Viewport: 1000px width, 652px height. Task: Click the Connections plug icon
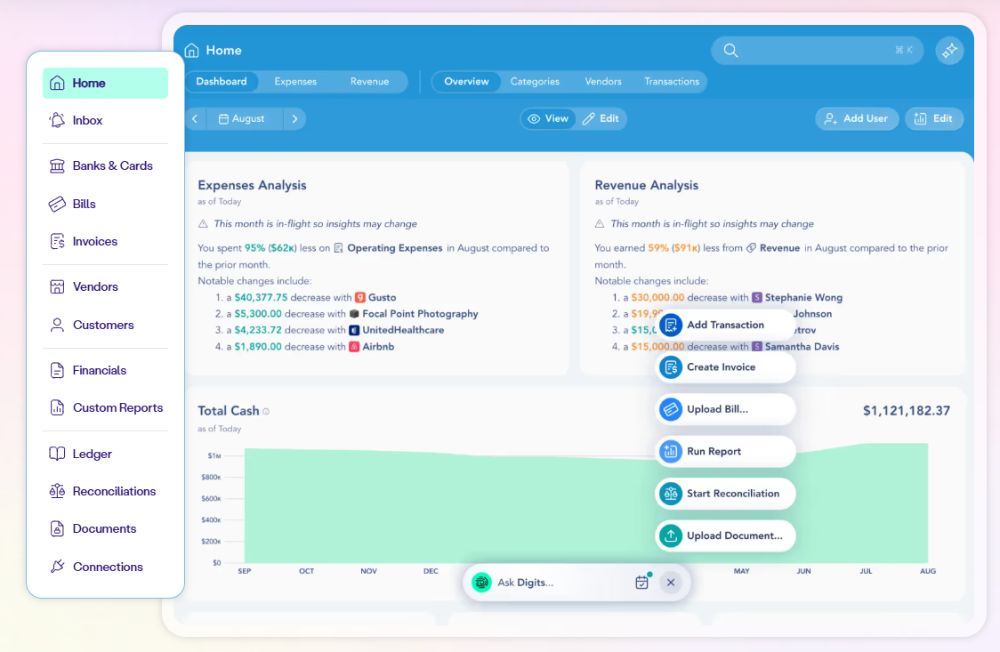click(x=57, y=567)
